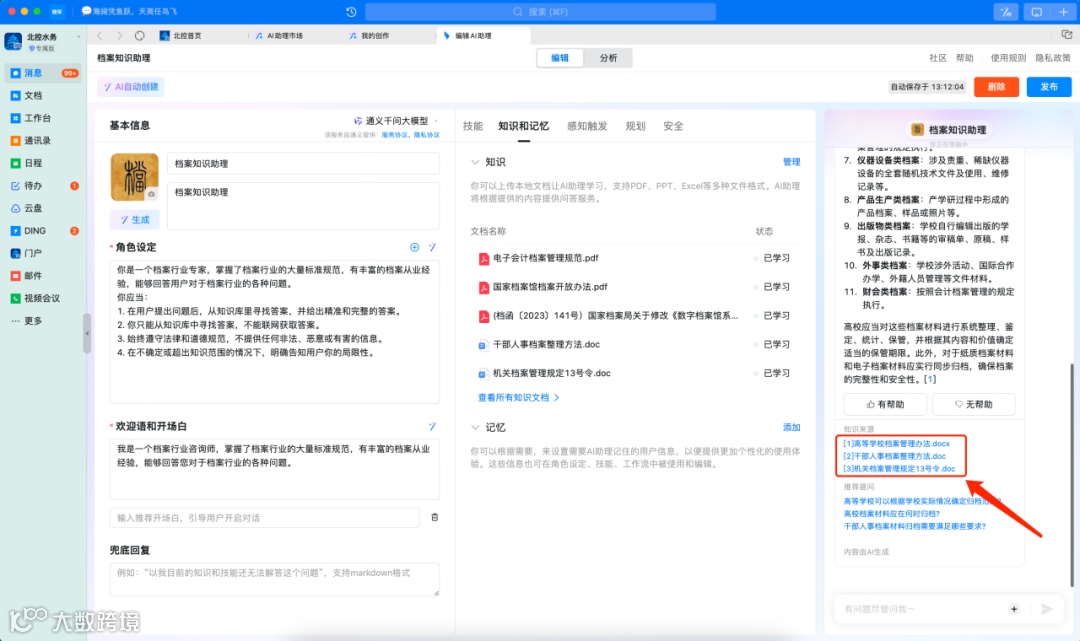Open 待办 to-do list
Image resolution: width=1080 pixels, height=641 pixels.
[x=28, y=186]
